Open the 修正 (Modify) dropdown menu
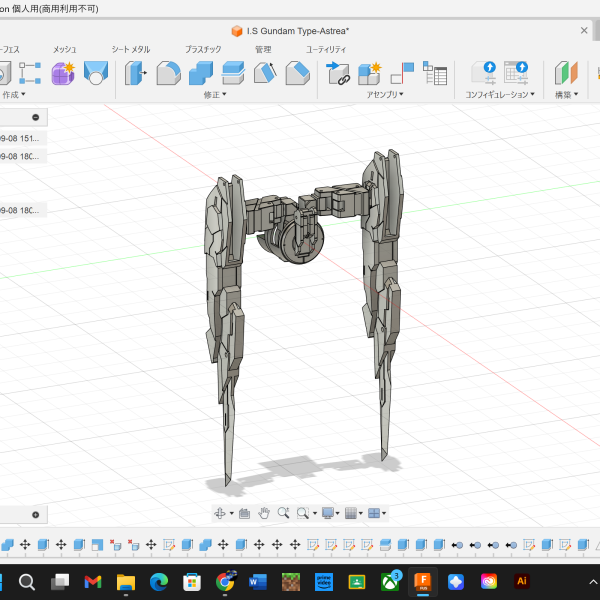The width and height of the screenshot is (600, 600). click(215, 95)
